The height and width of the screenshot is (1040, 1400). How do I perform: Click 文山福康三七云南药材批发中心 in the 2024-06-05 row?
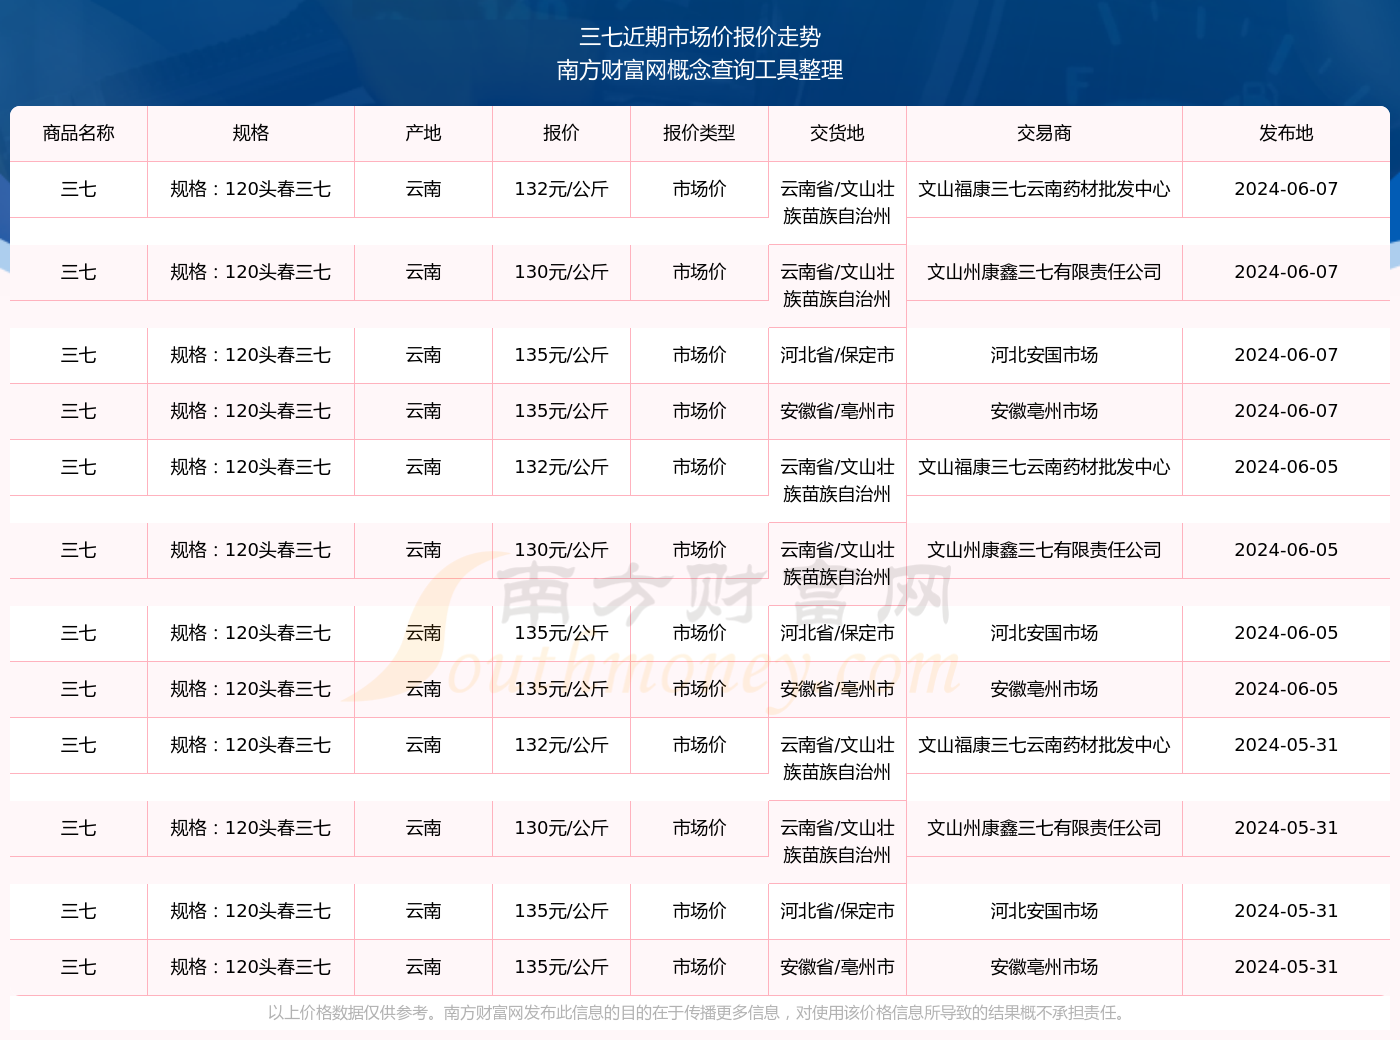(1045, 467)
